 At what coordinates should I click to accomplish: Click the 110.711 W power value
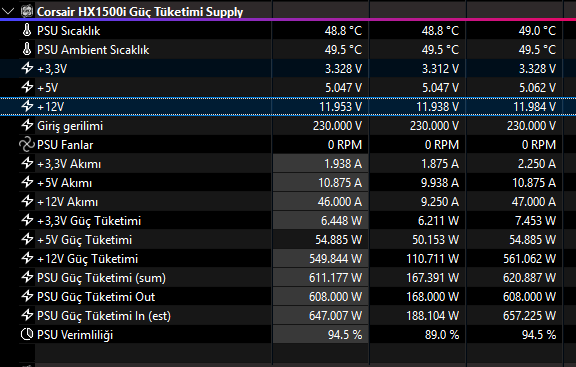coord(433,259)
